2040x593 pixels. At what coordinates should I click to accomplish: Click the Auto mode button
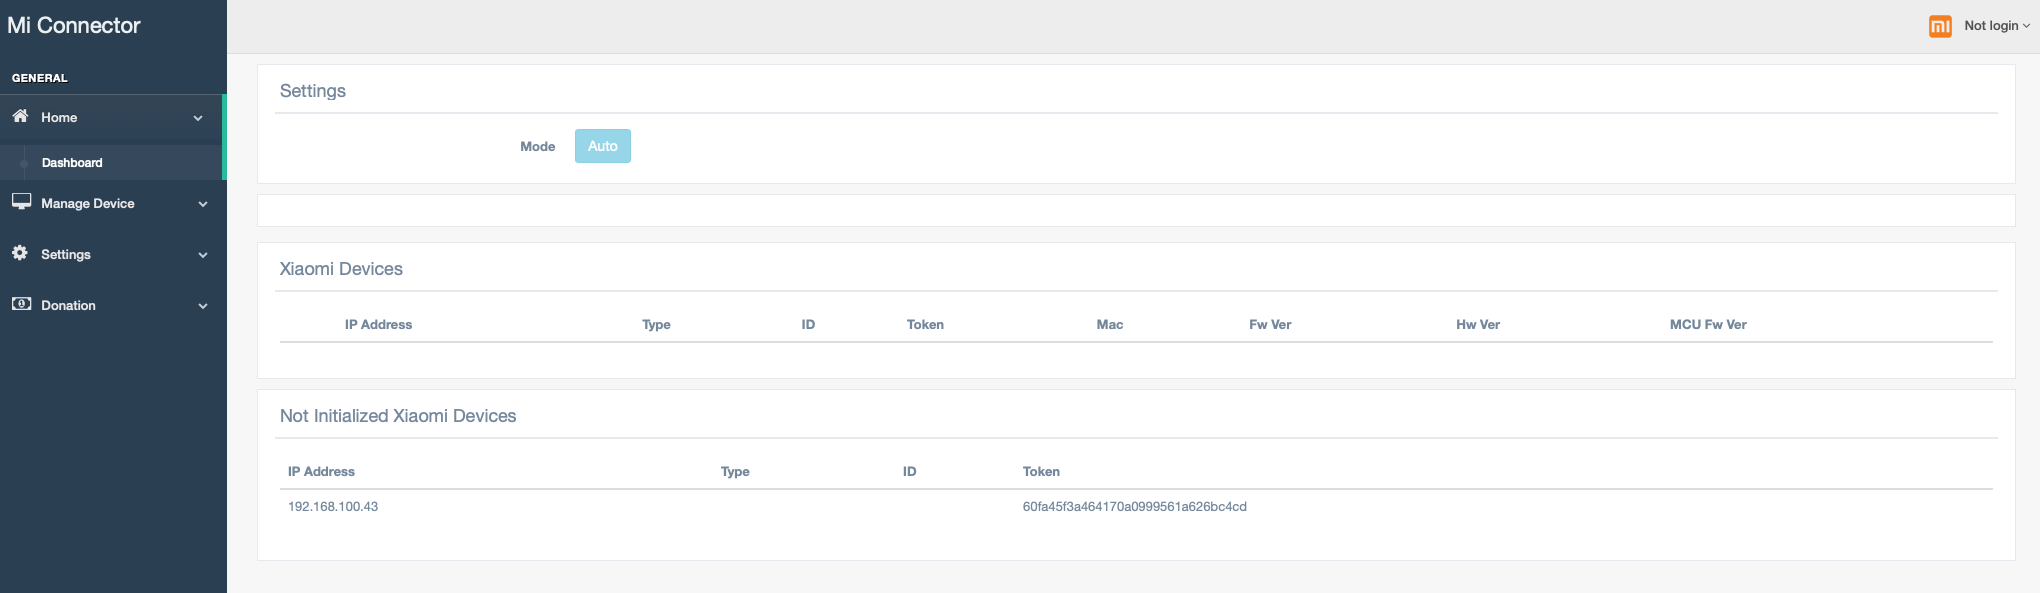[x=603, y=146]
